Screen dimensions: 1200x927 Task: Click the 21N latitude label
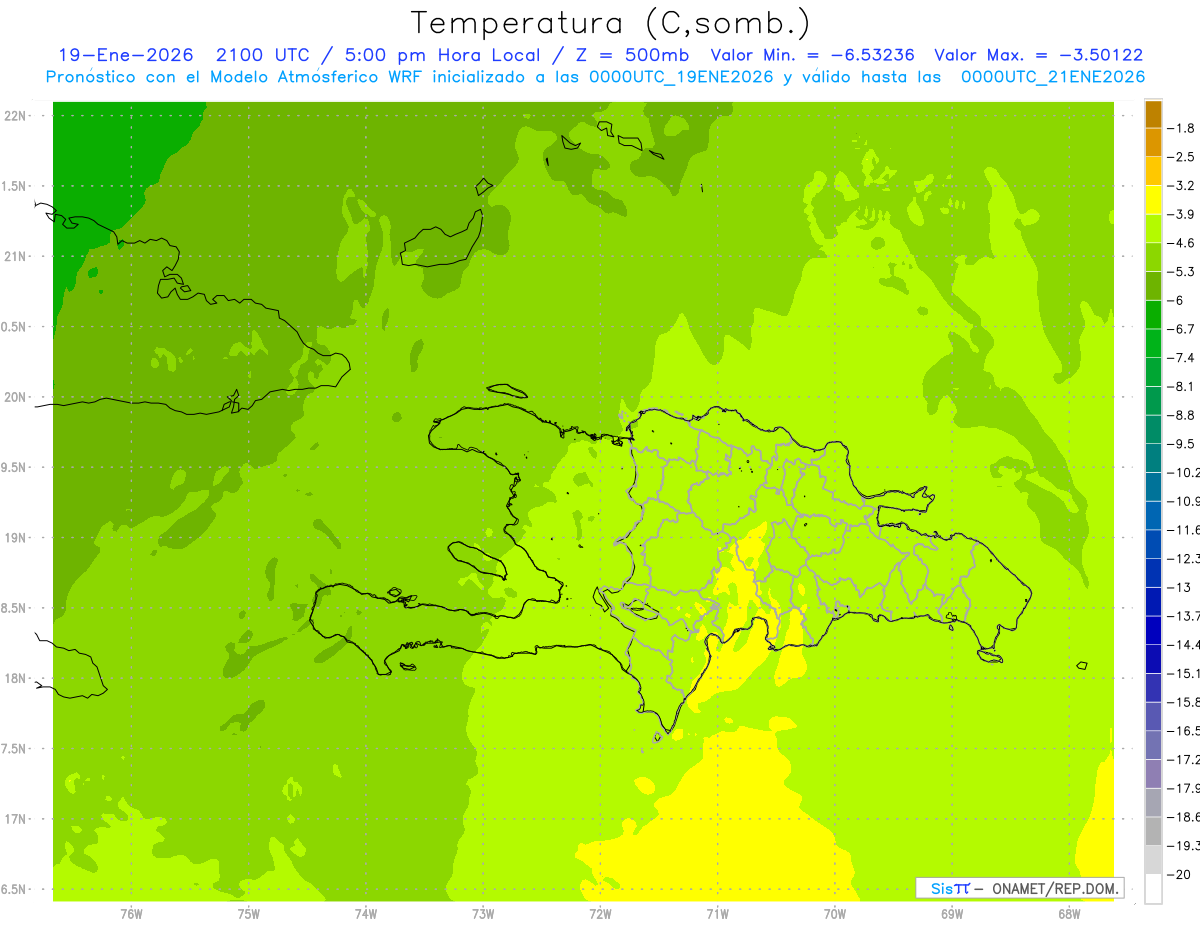[17, 257]
